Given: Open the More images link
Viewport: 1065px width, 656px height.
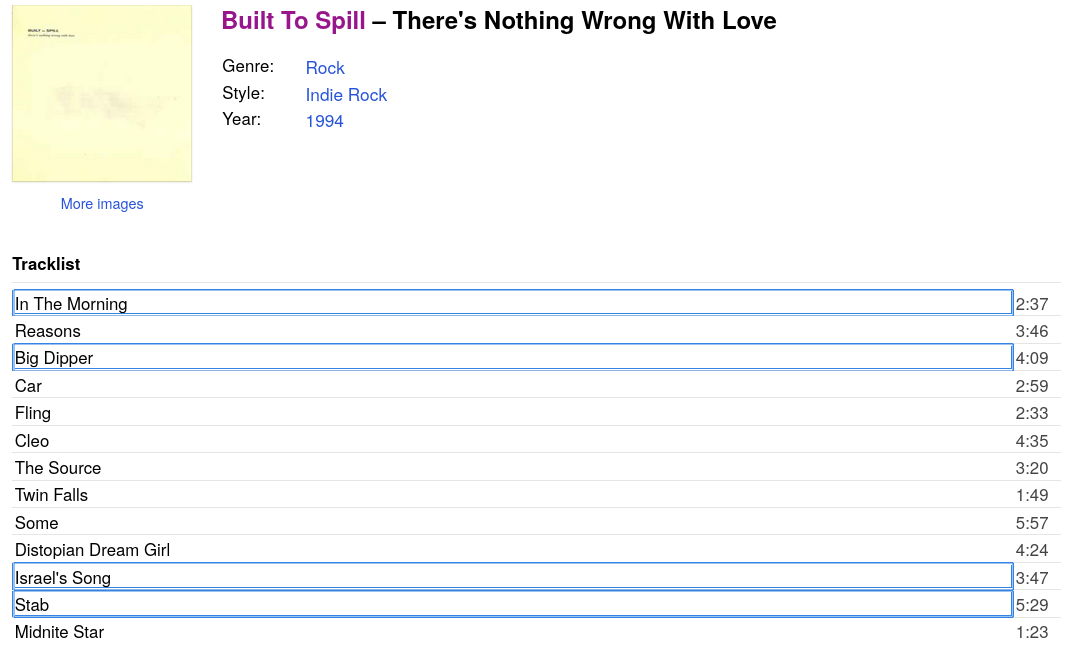Looking at the screenshot, I should coord(102,204).
